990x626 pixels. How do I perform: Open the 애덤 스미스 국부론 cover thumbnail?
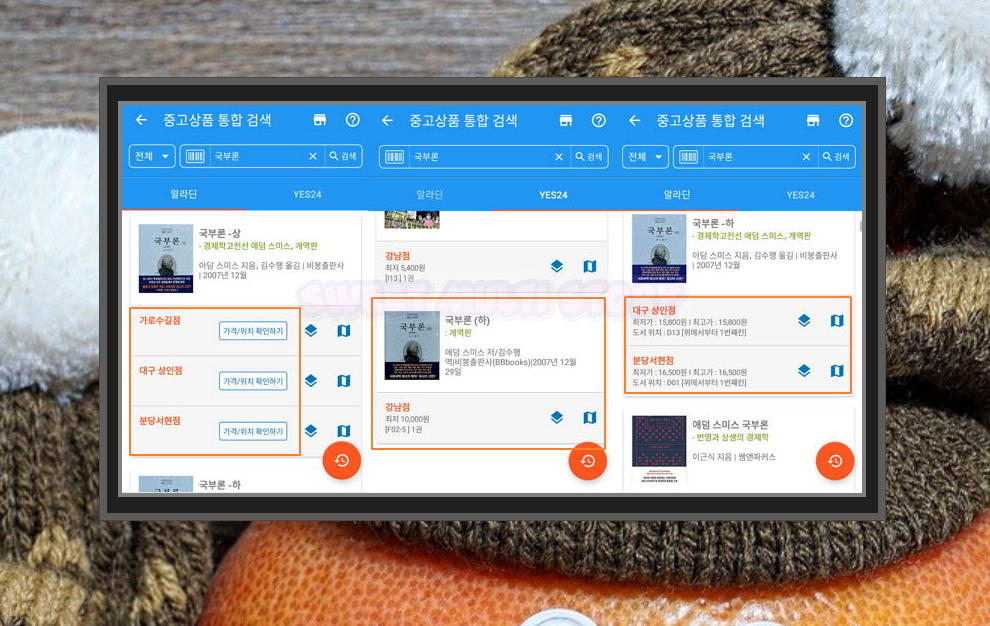[x=659, y=450]
